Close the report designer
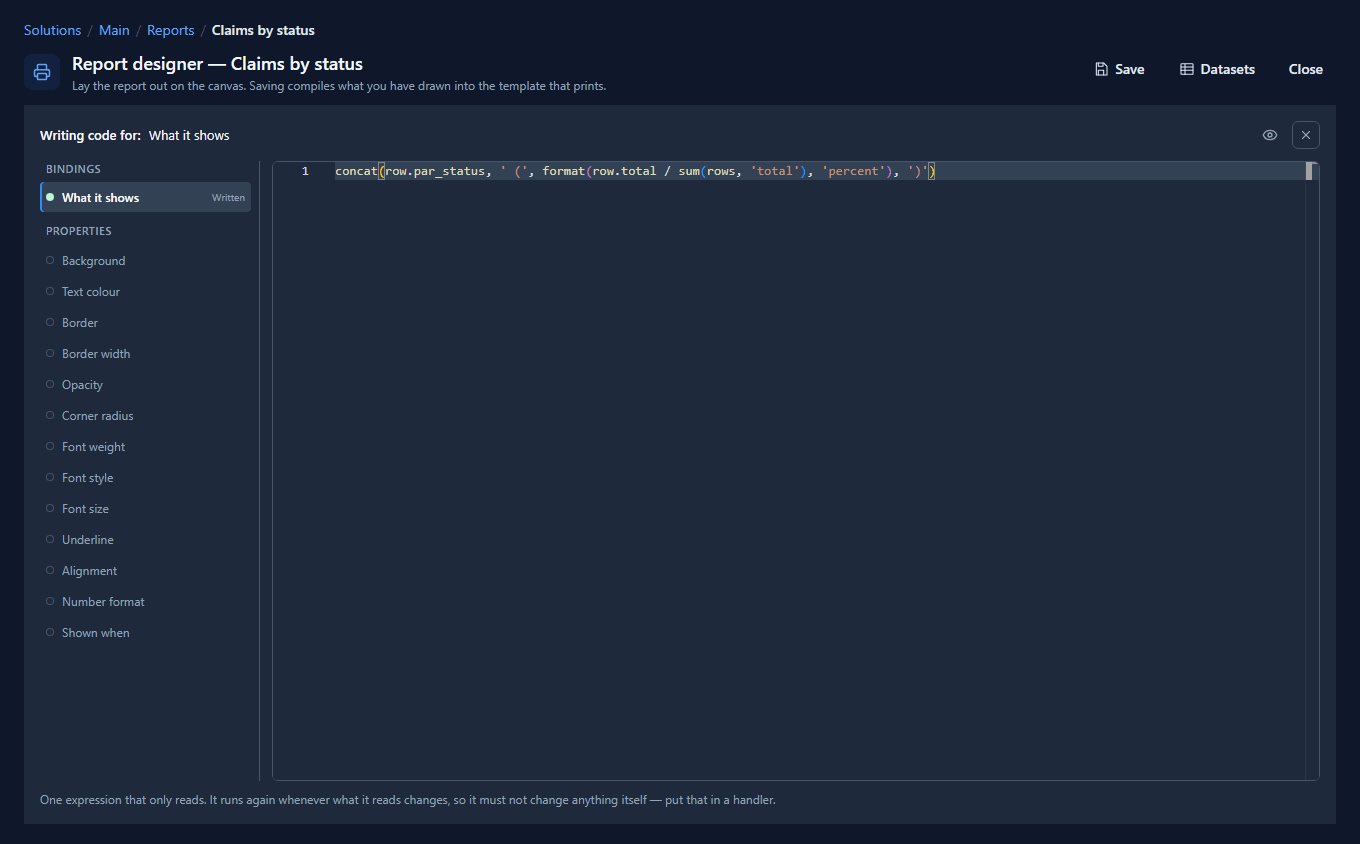This screenshot has width=1360, height=844. pyautogui.click(x=1305, y=69)
